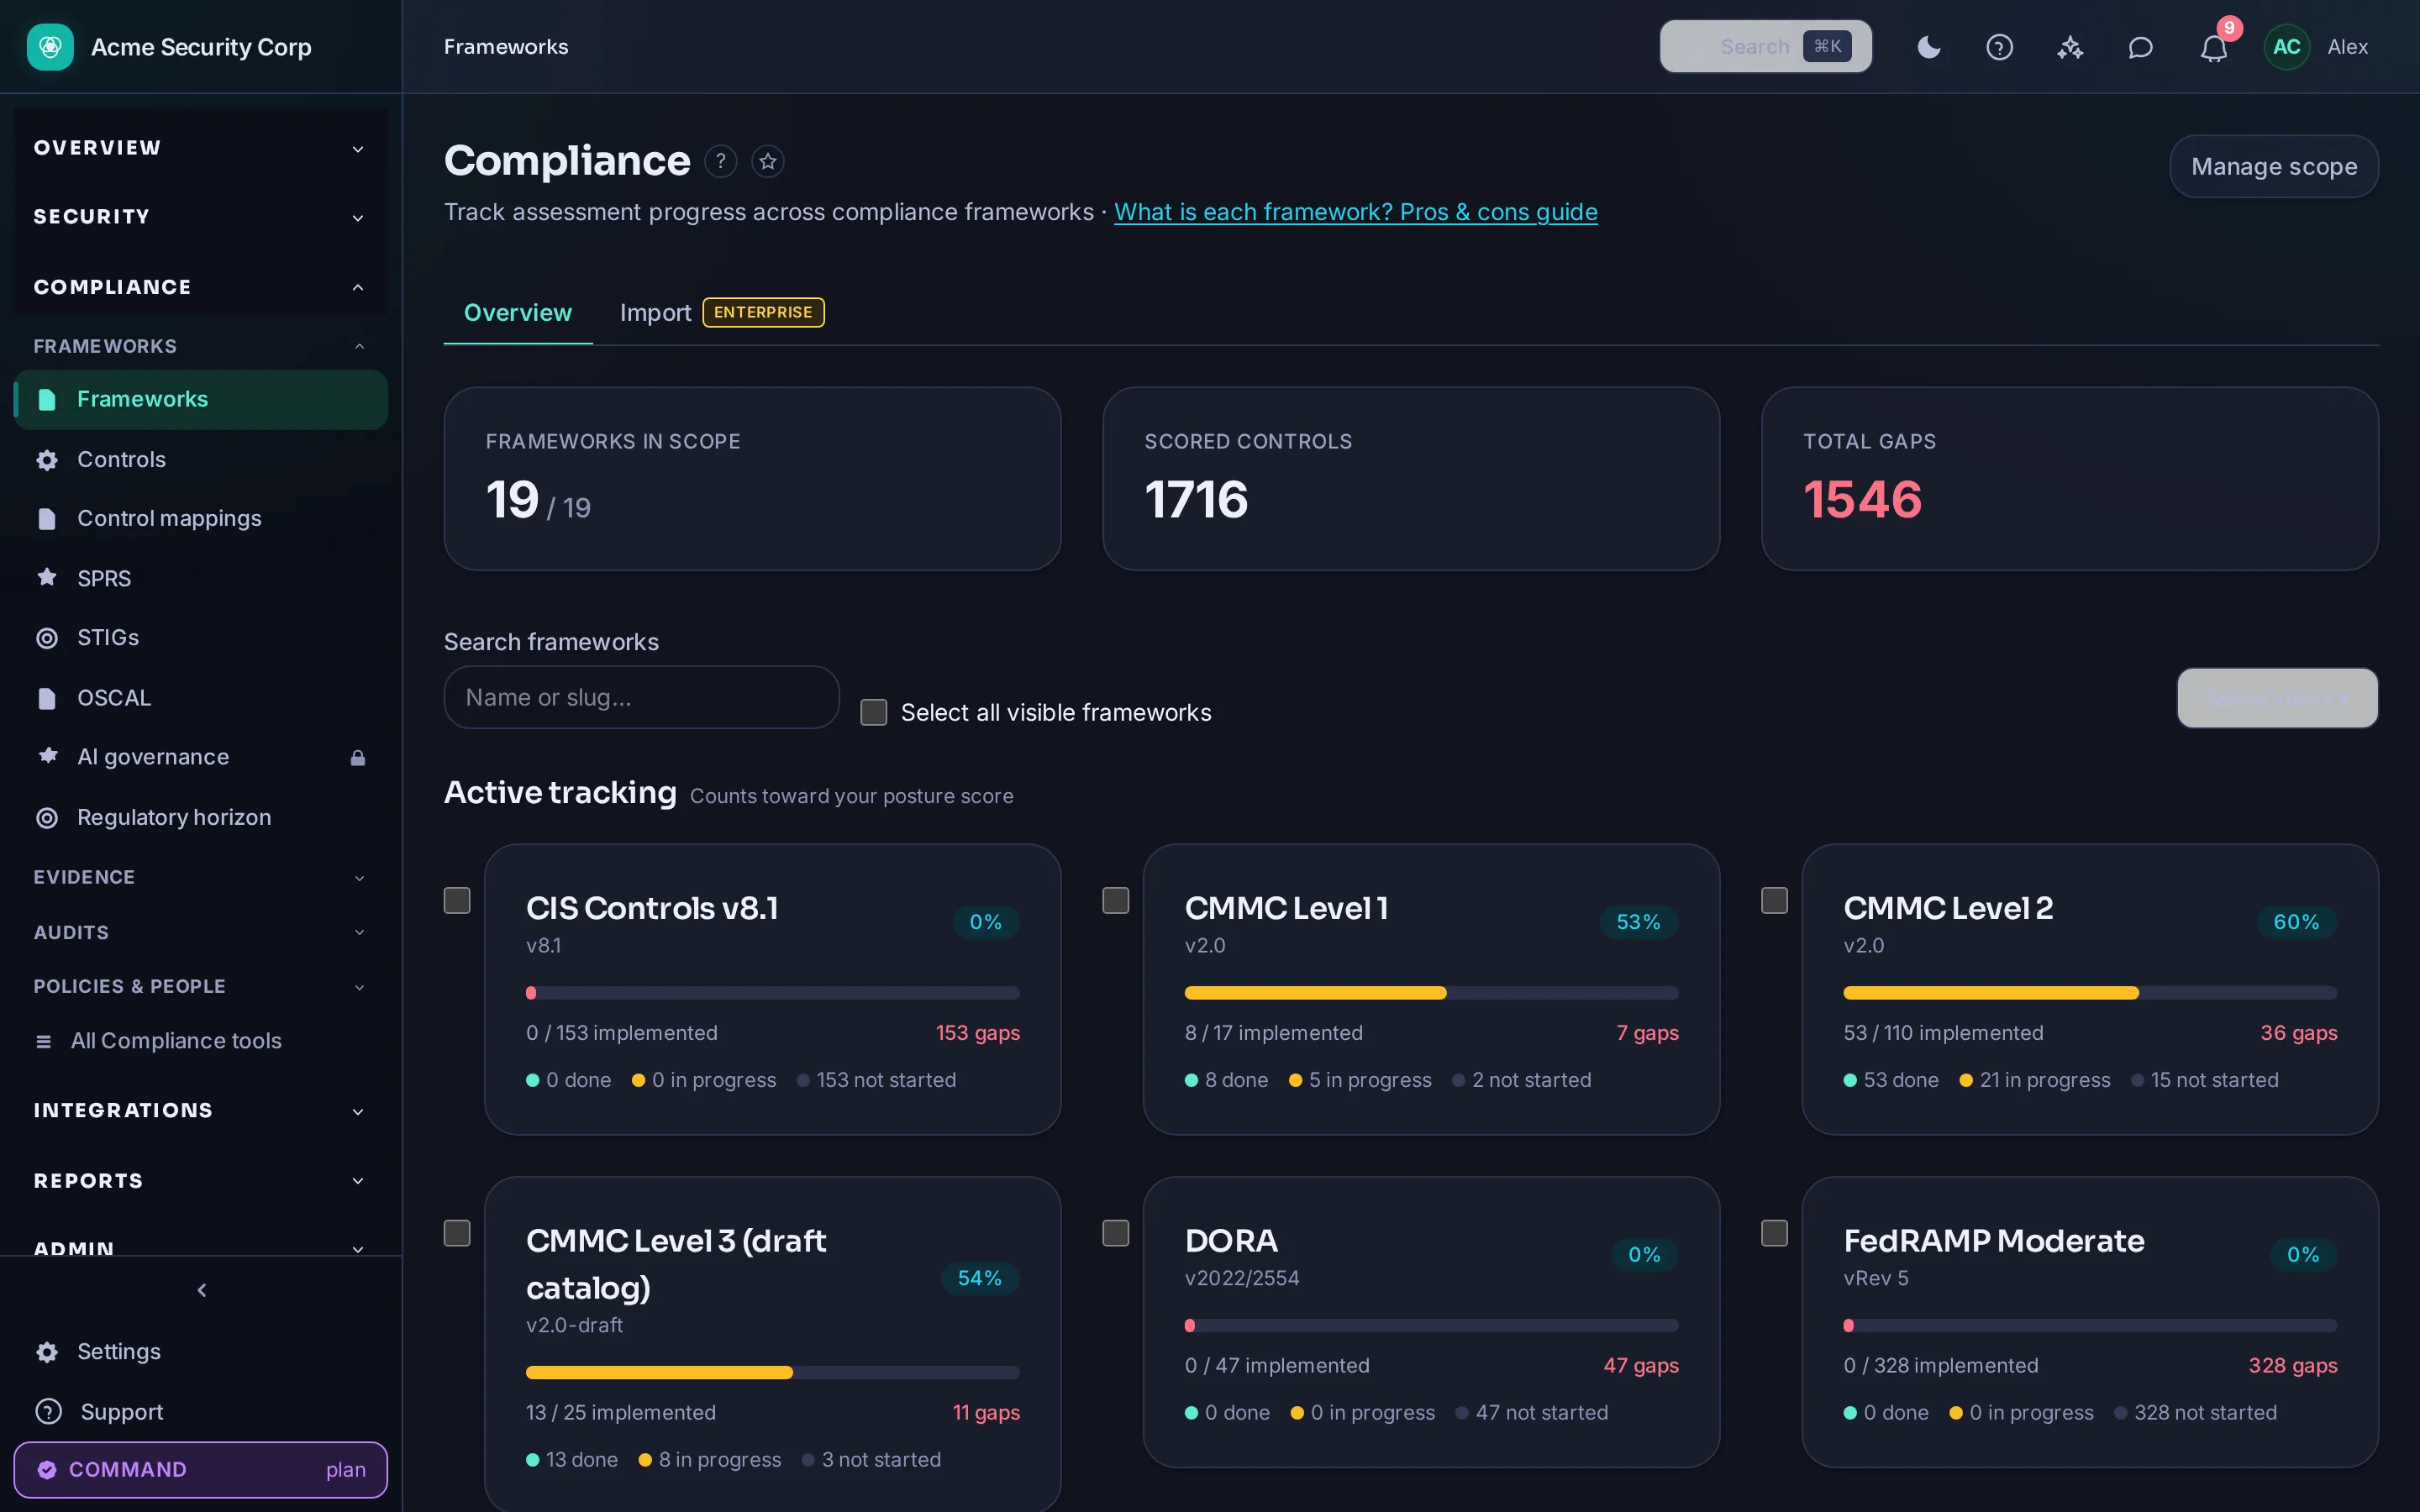Expand the OVERVIEW sidebar section

coord(201,148)
